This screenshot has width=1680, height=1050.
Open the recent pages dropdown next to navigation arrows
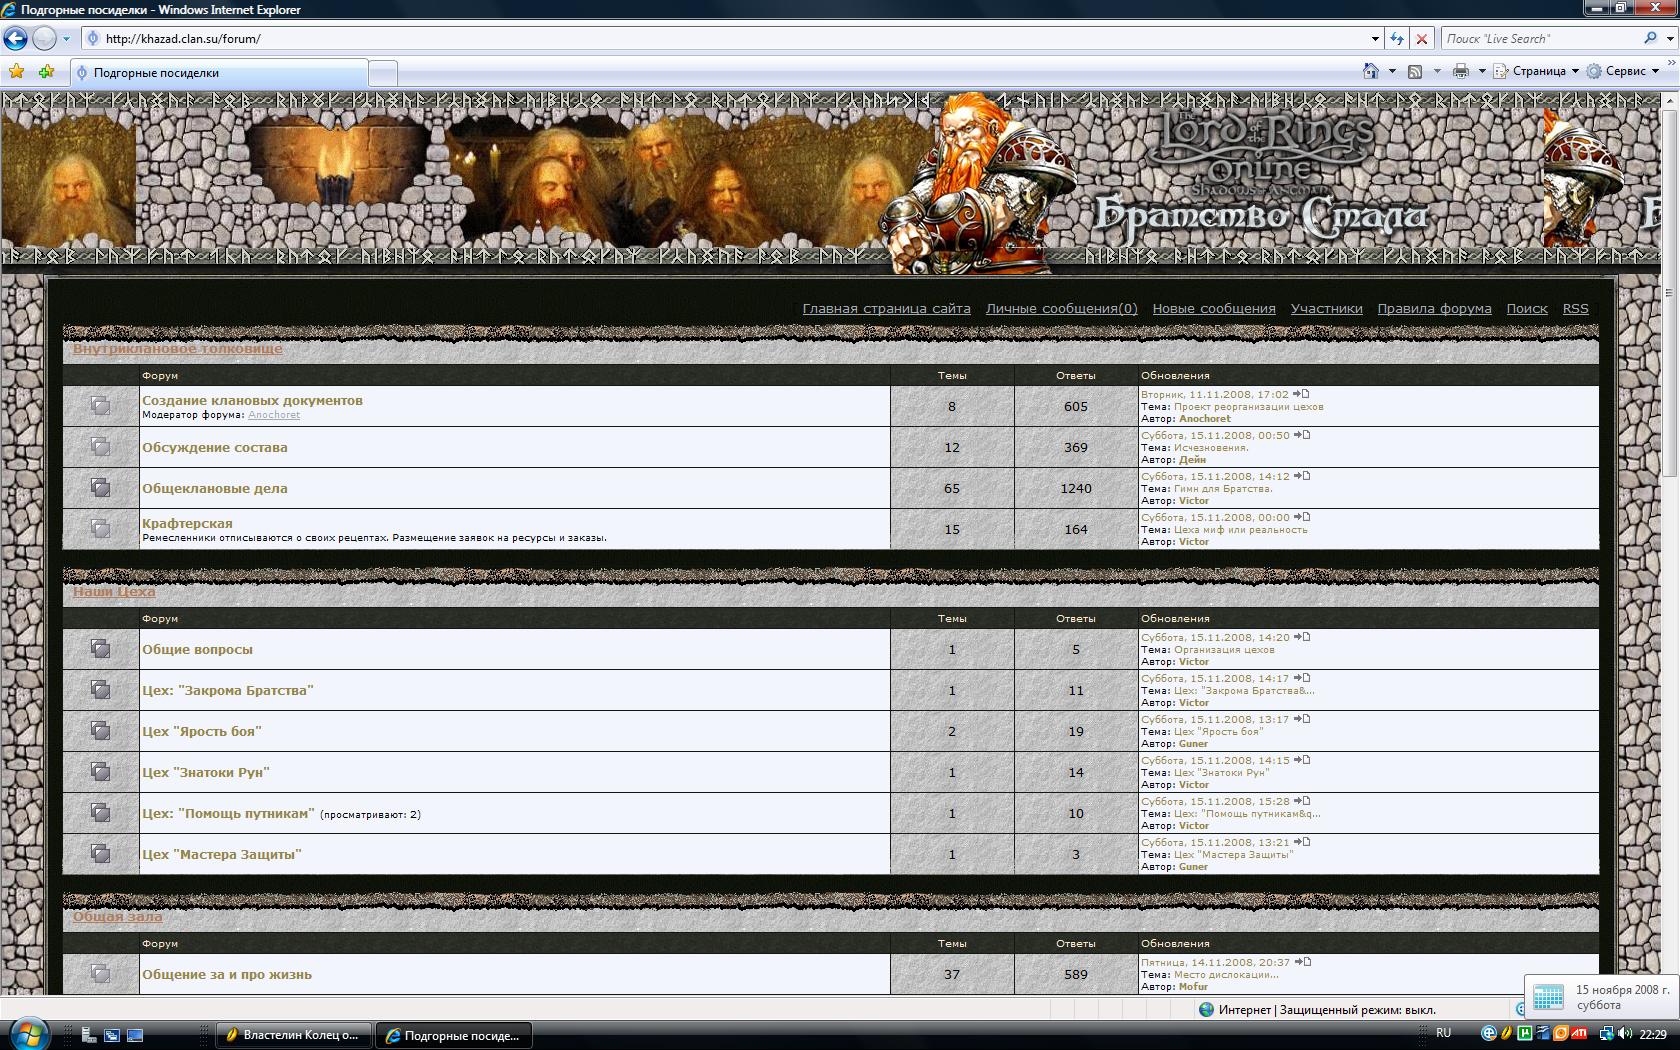[66, 39]
